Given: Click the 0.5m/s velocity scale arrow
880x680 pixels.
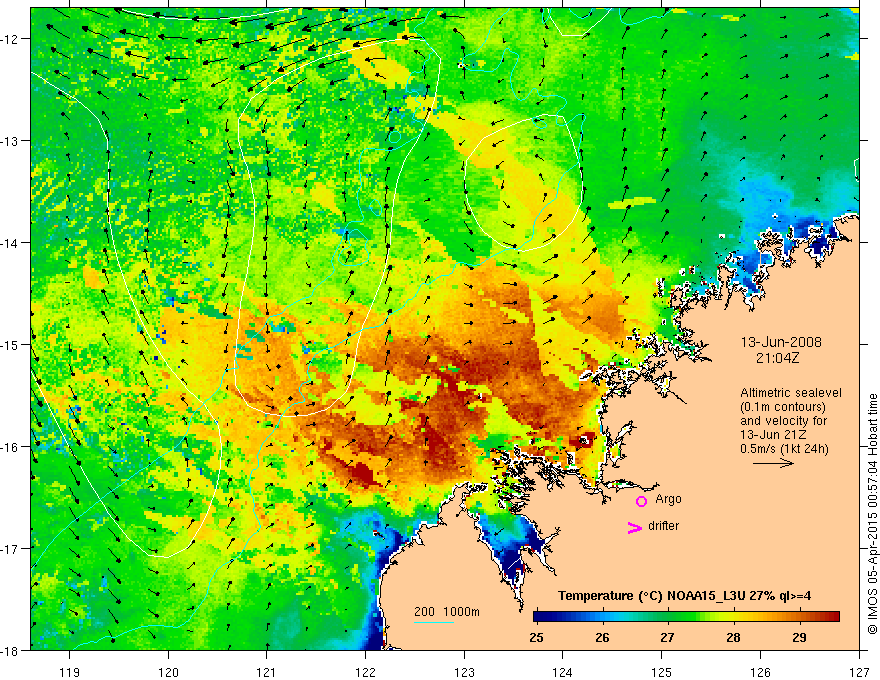Looking at the screenshot, I should (773, 463).
